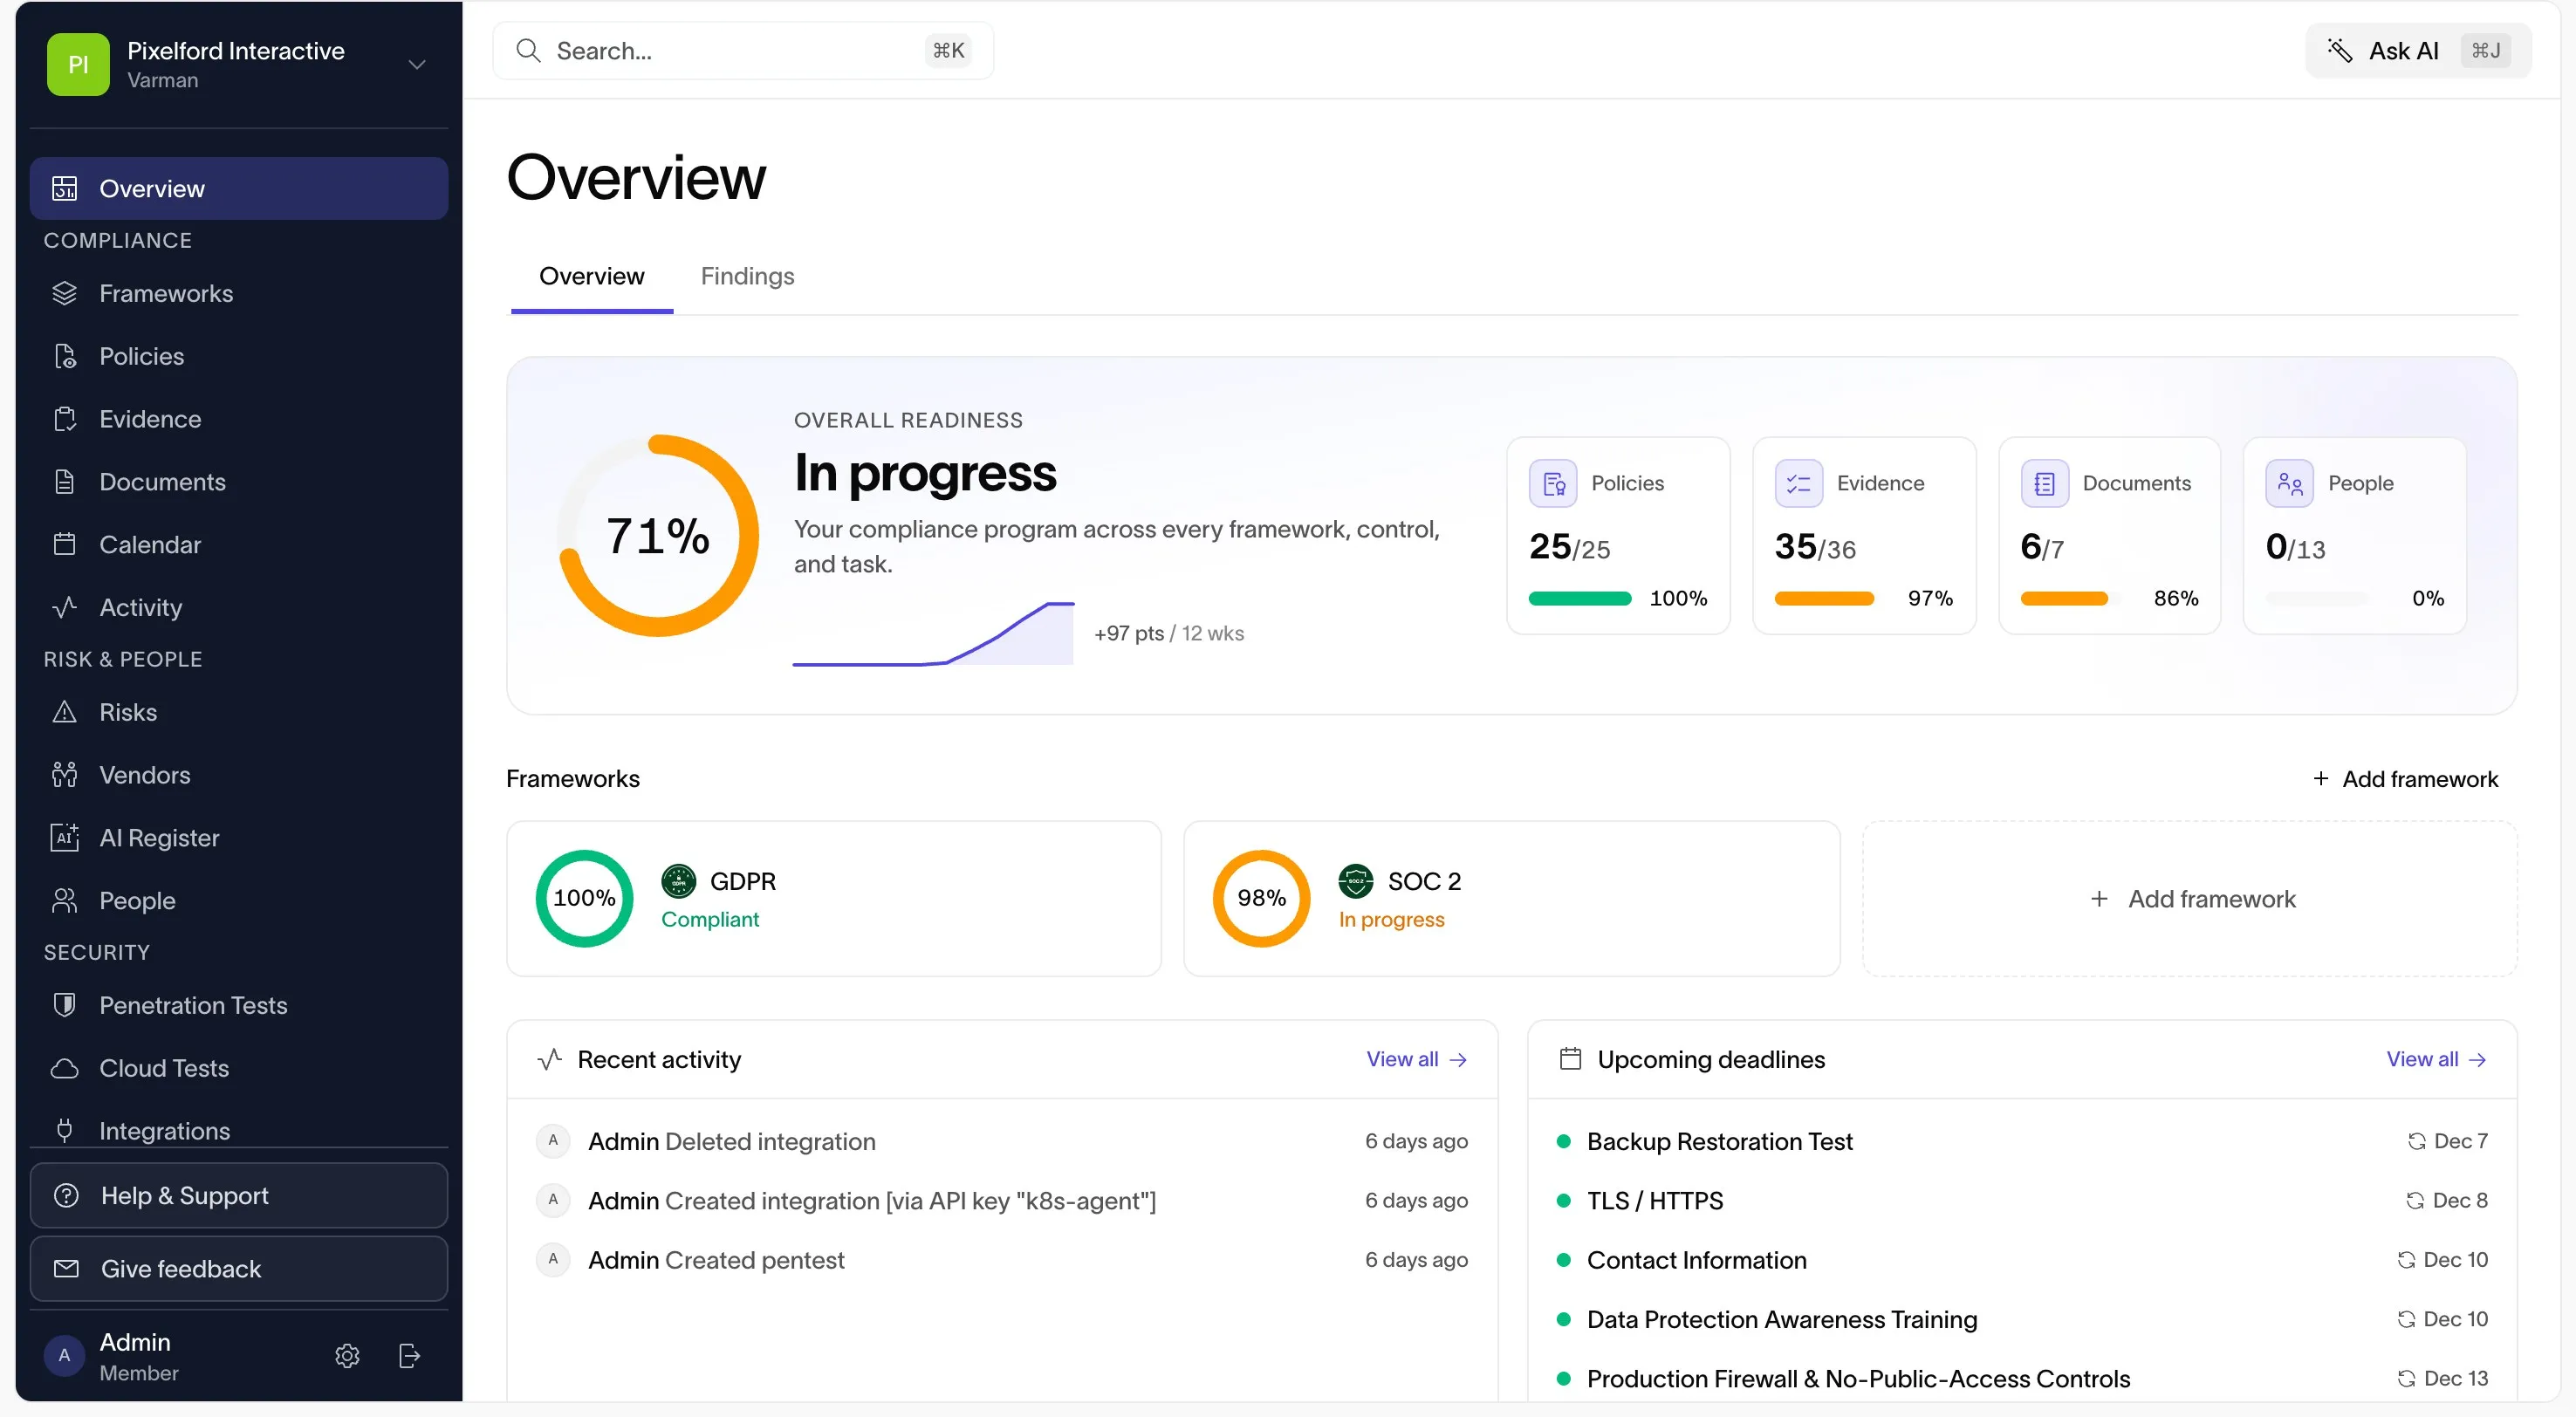Open the People 0/13 stat card

tap(2355, 535)
